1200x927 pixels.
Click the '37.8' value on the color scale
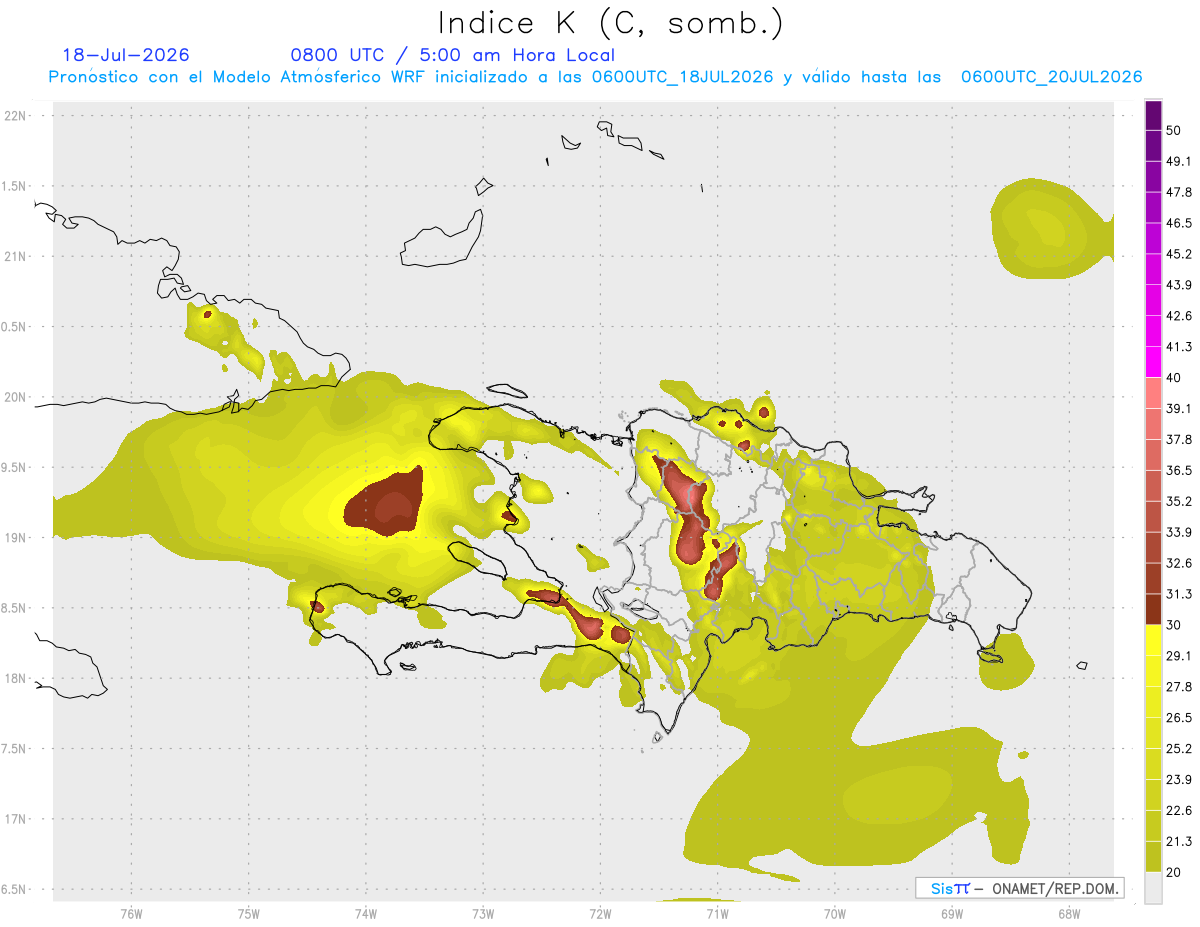[x=1179, y=440]
